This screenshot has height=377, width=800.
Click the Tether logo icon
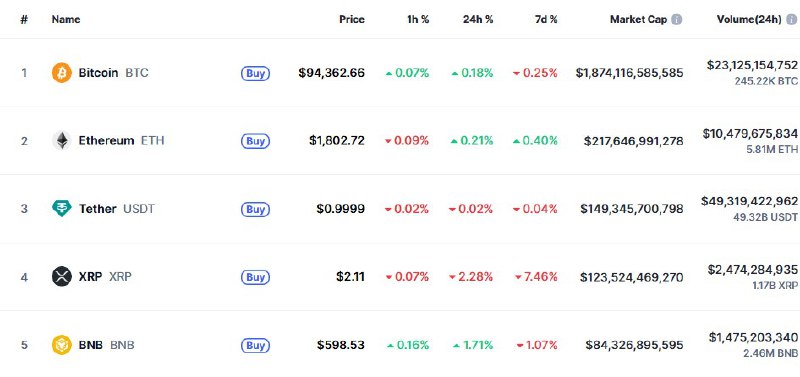click(62, 209)
